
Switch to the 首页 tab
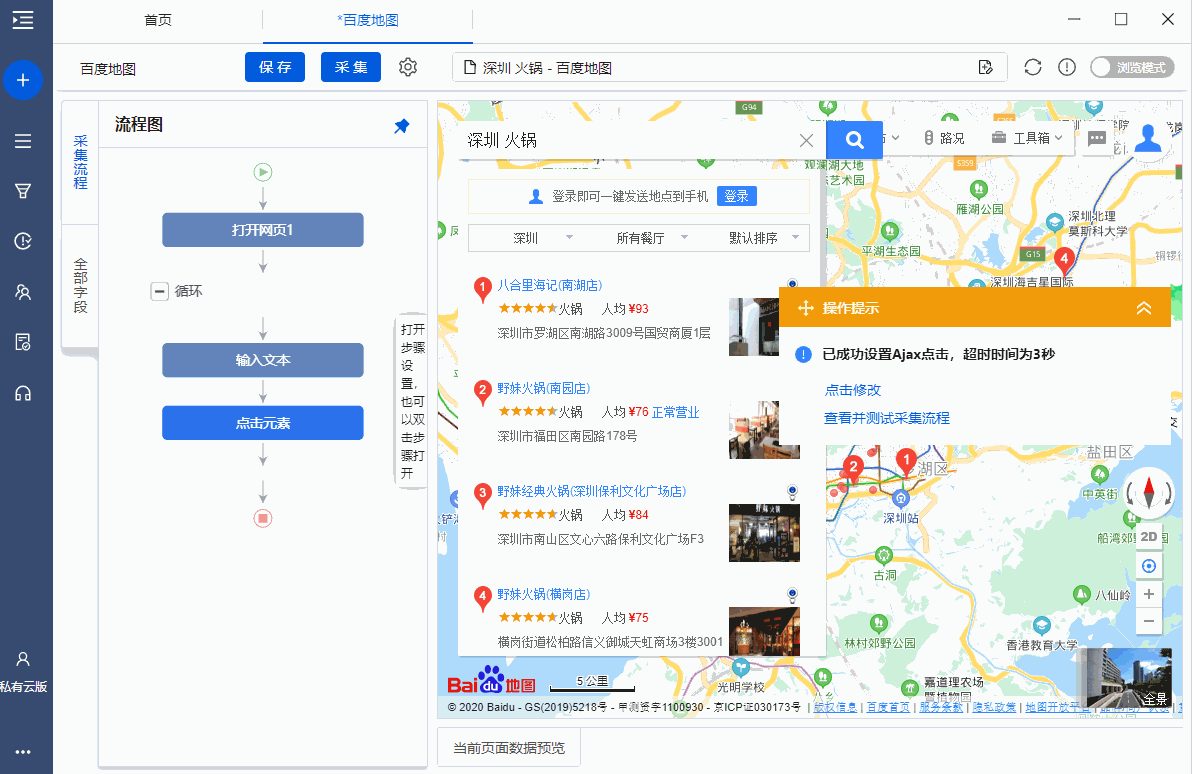click(x=158, y=21)
